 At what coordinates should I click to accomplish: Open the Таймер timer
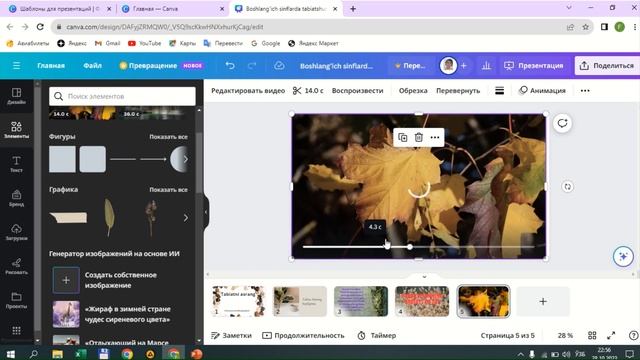pos(376,336)
